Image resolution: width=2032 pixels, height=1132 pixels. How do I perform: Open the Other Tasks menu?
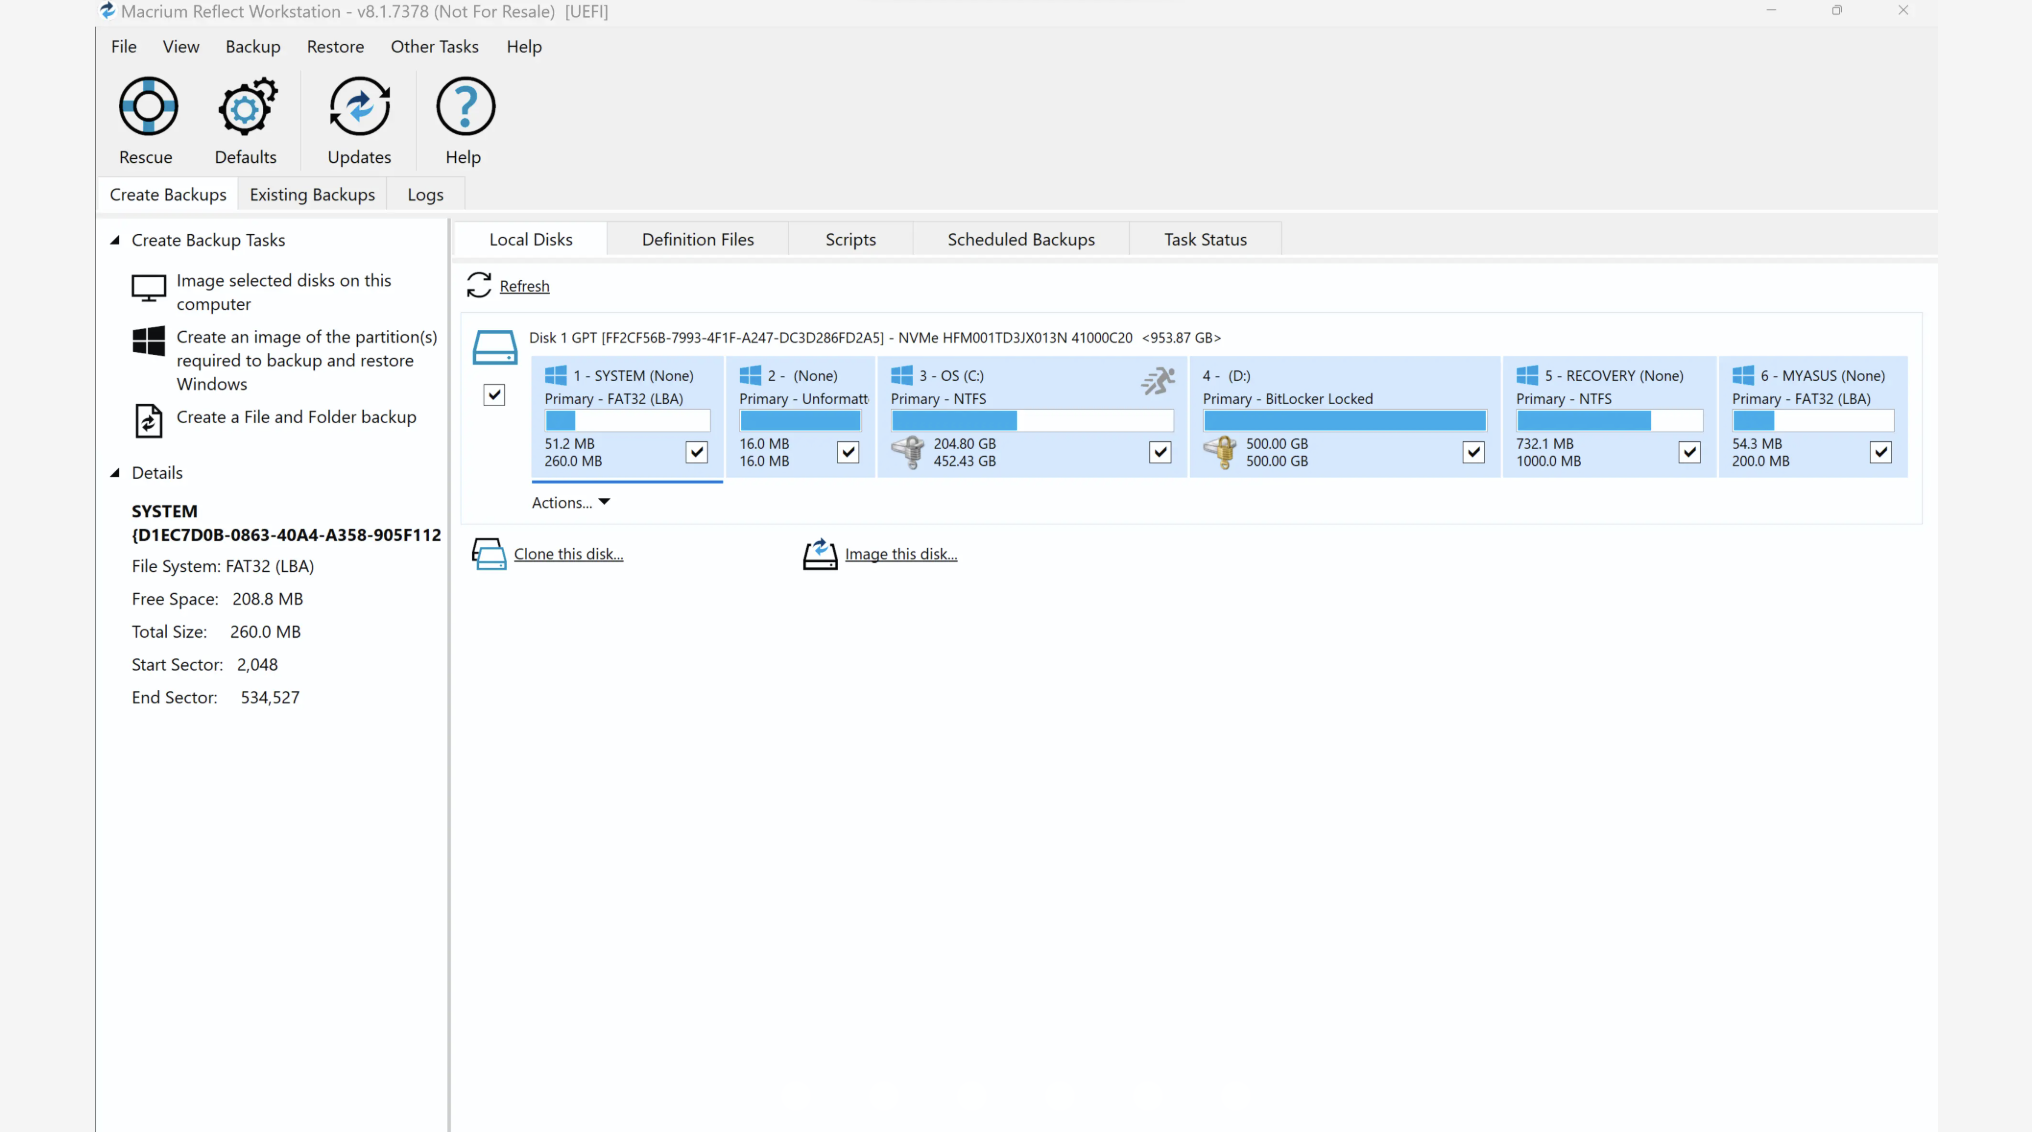pyautogui.click(x=434, y=47)
